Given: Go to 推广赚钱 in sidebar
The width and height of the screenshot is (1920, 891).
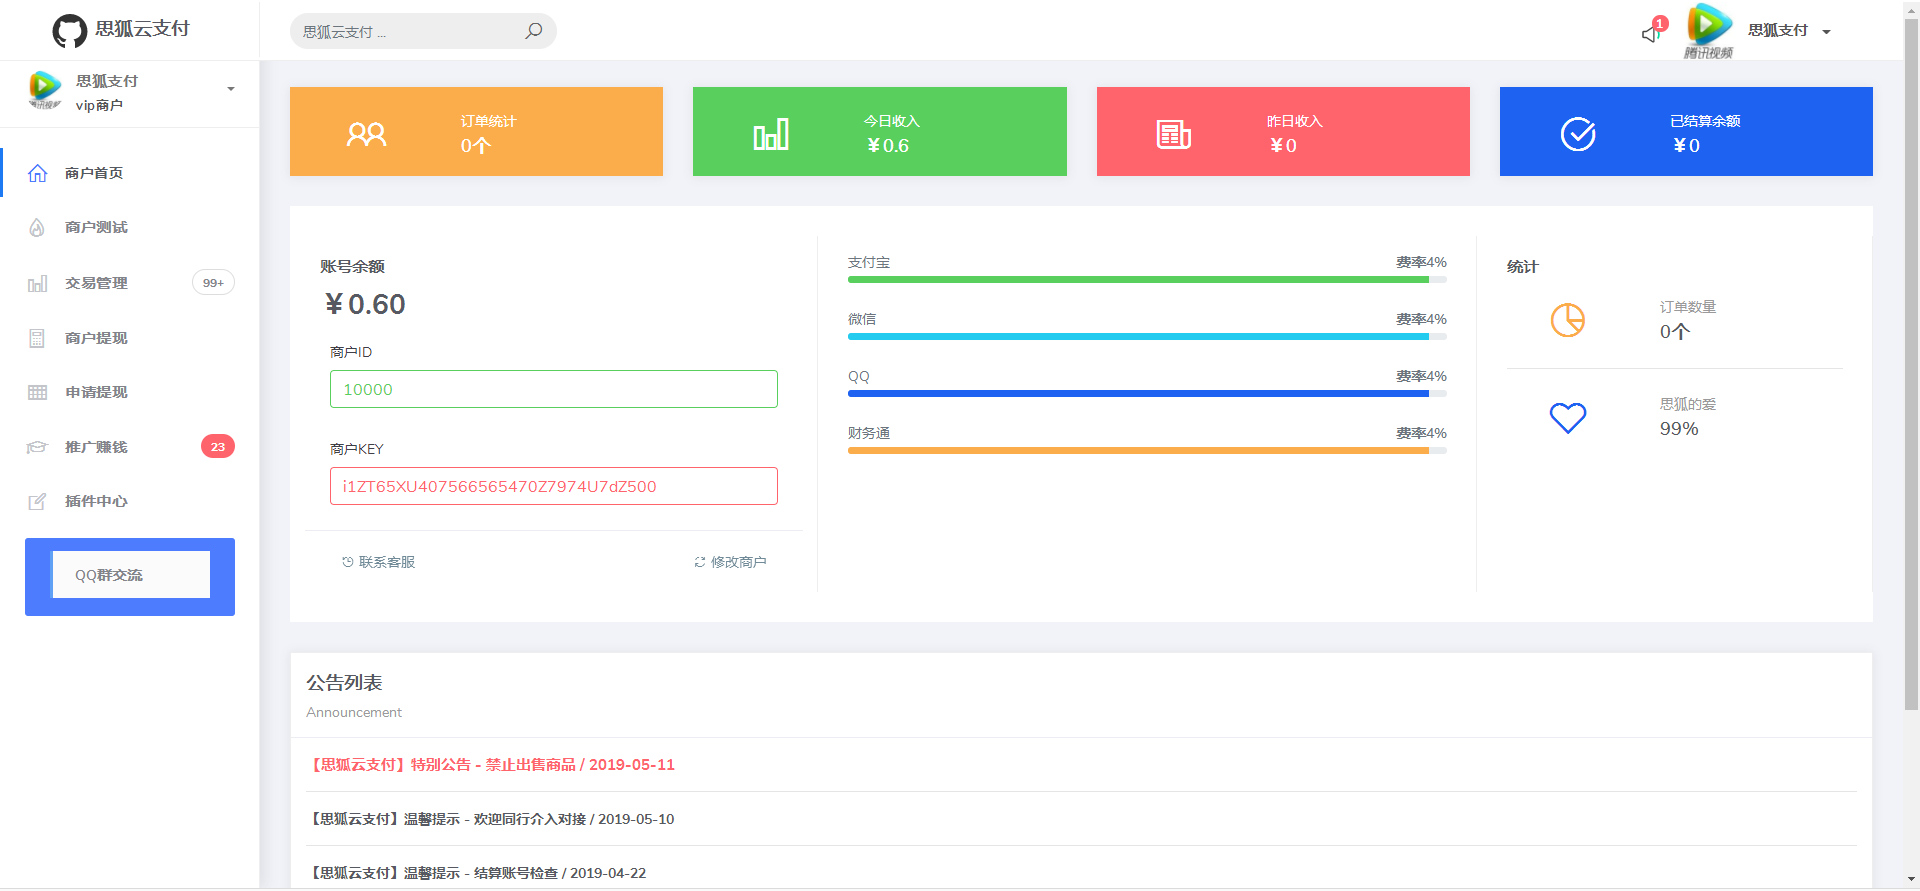Looking at the screenshot, I should tap(96, 447).
